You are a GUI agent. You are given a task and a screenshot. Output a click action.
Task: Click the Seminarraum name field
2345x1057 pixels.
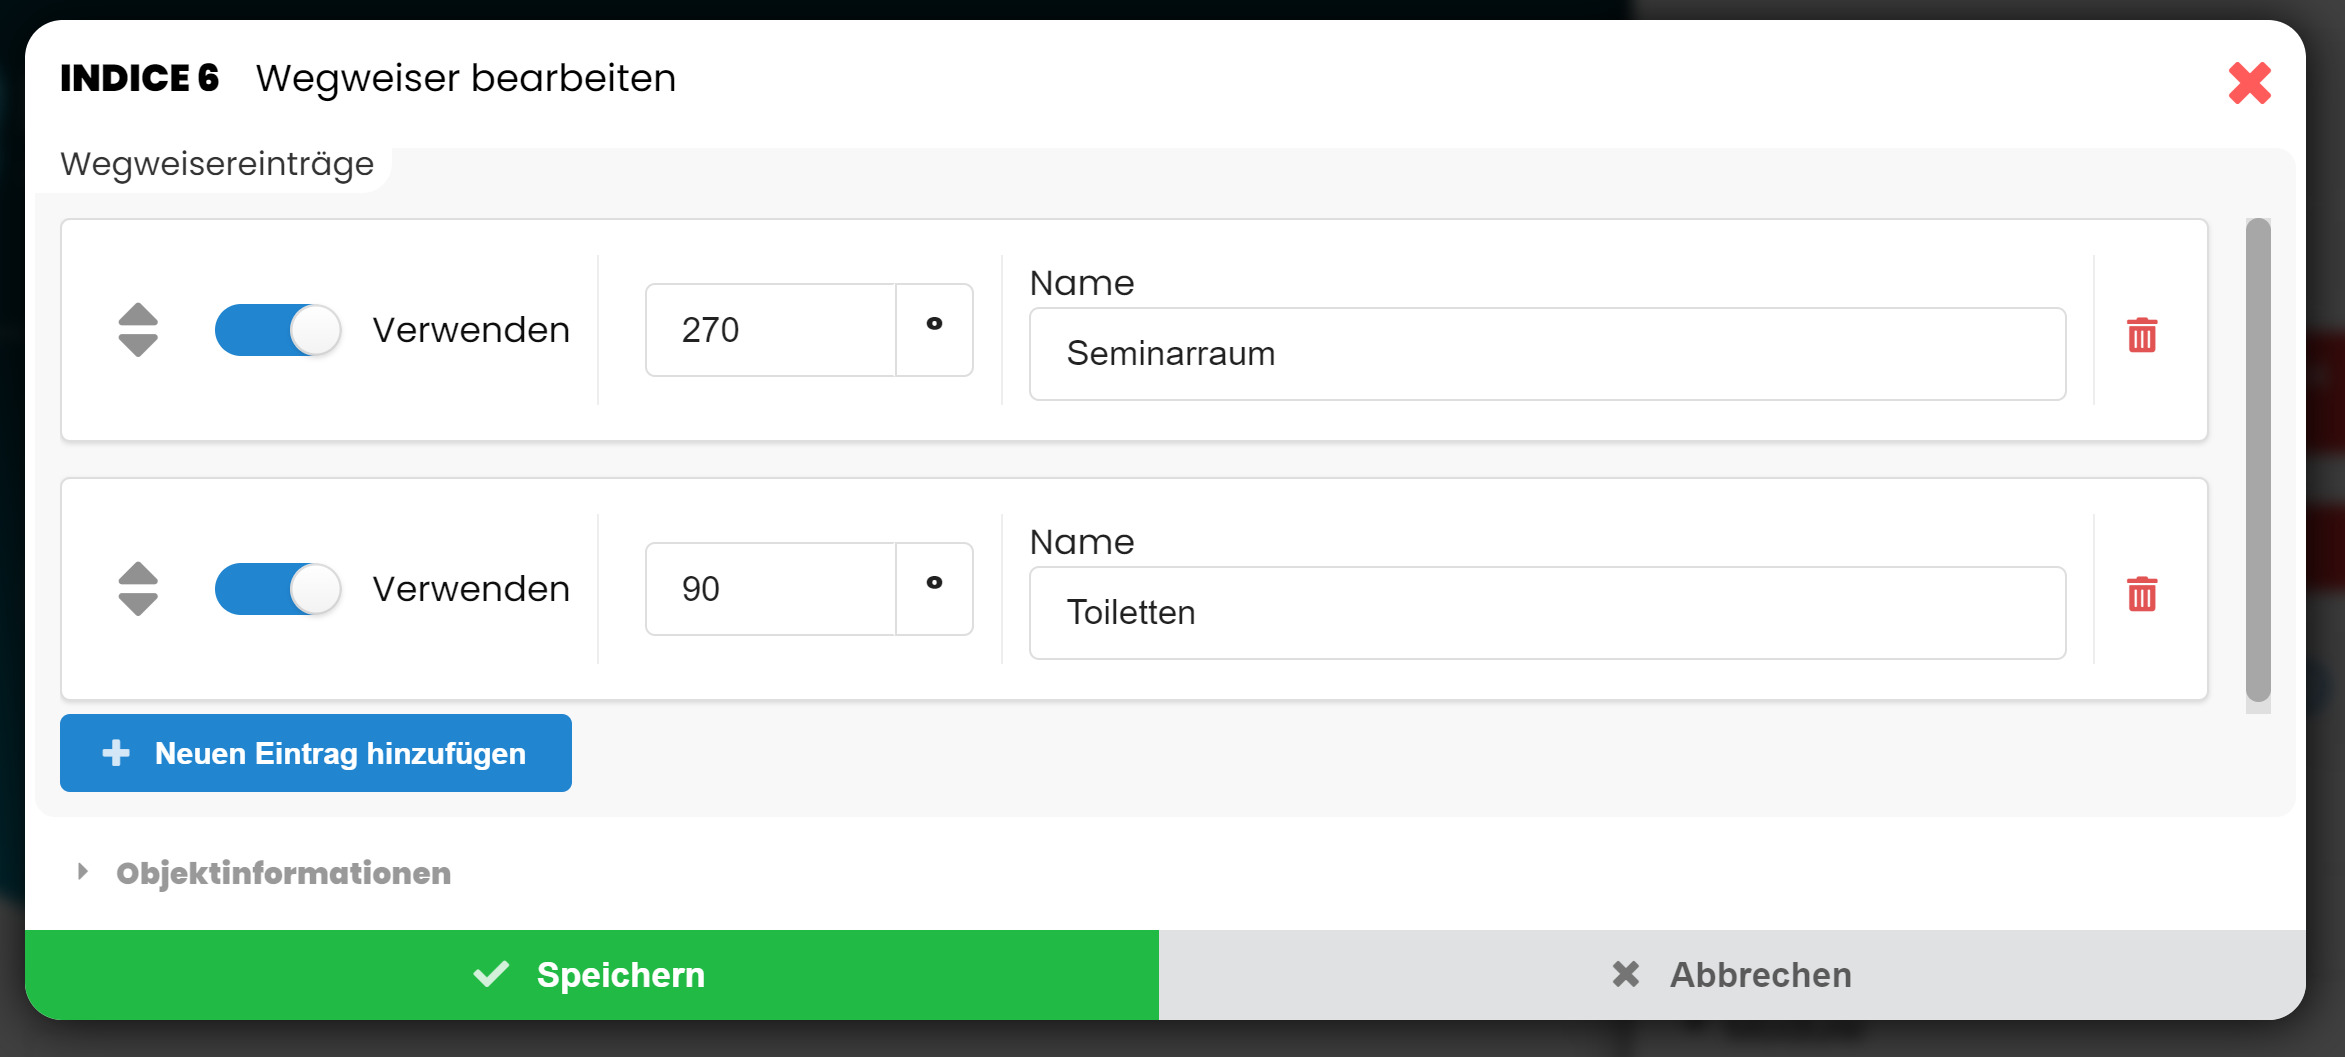[x=1547, y=354]
